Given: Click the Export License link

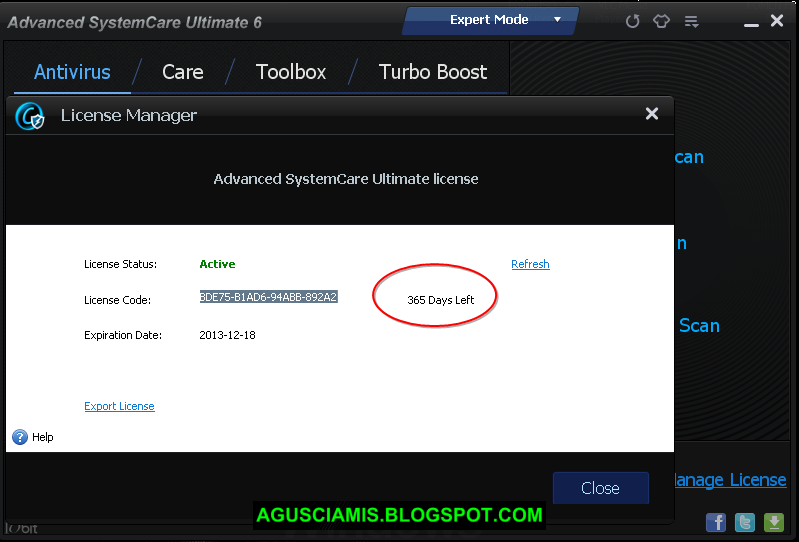Looking at the screenshot, I should pos(119,406).
